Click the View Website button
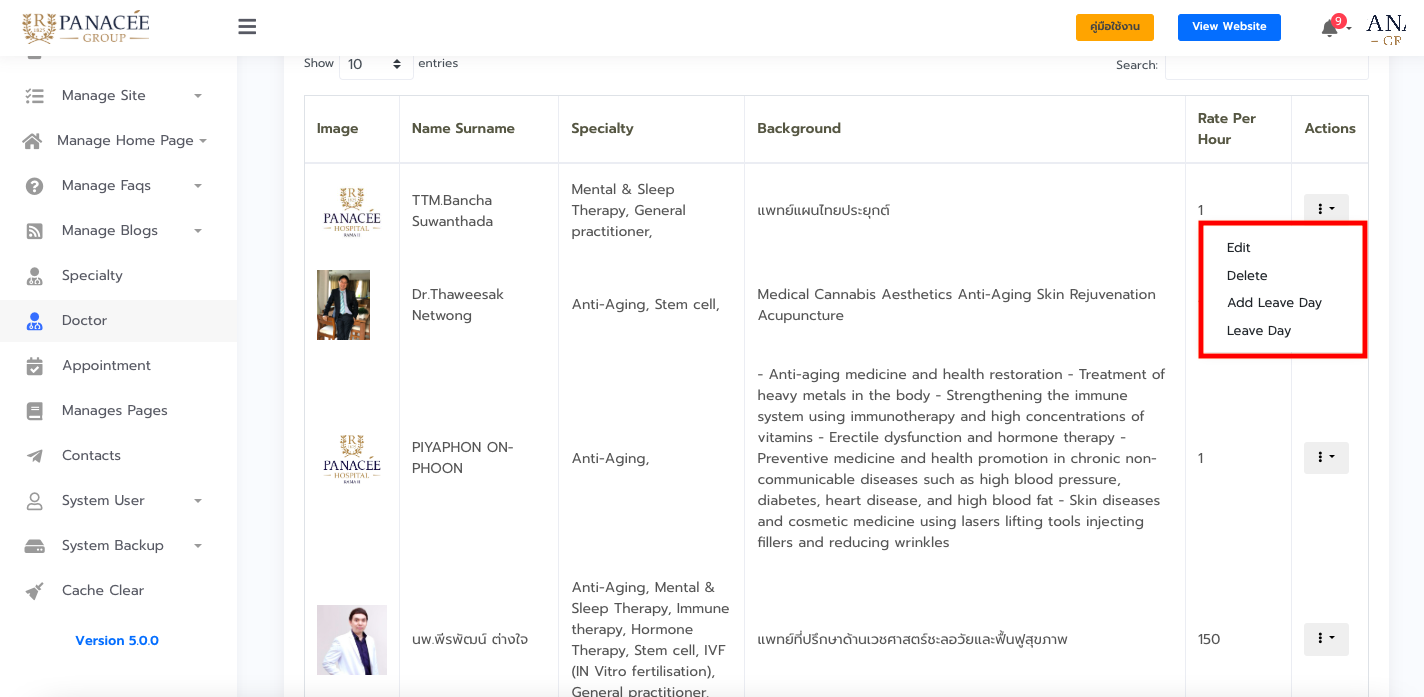 pyautogui.click(x=1229, y=27)
